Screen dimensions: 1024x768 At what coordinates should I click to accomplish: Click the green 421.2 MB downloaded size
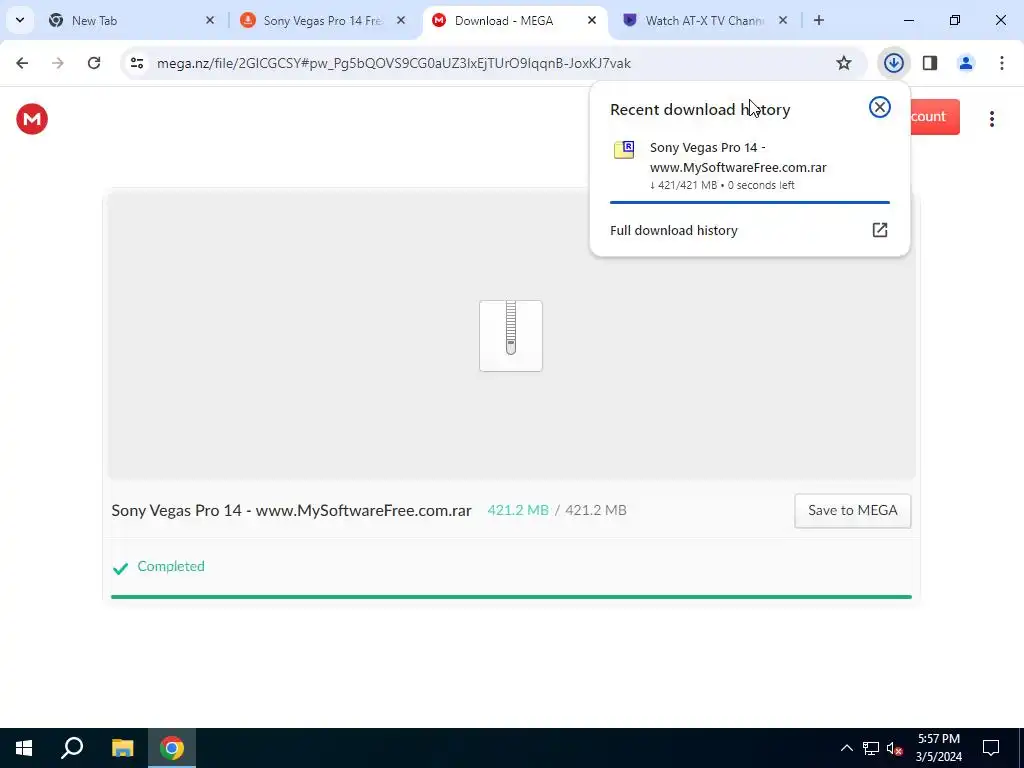518,511
